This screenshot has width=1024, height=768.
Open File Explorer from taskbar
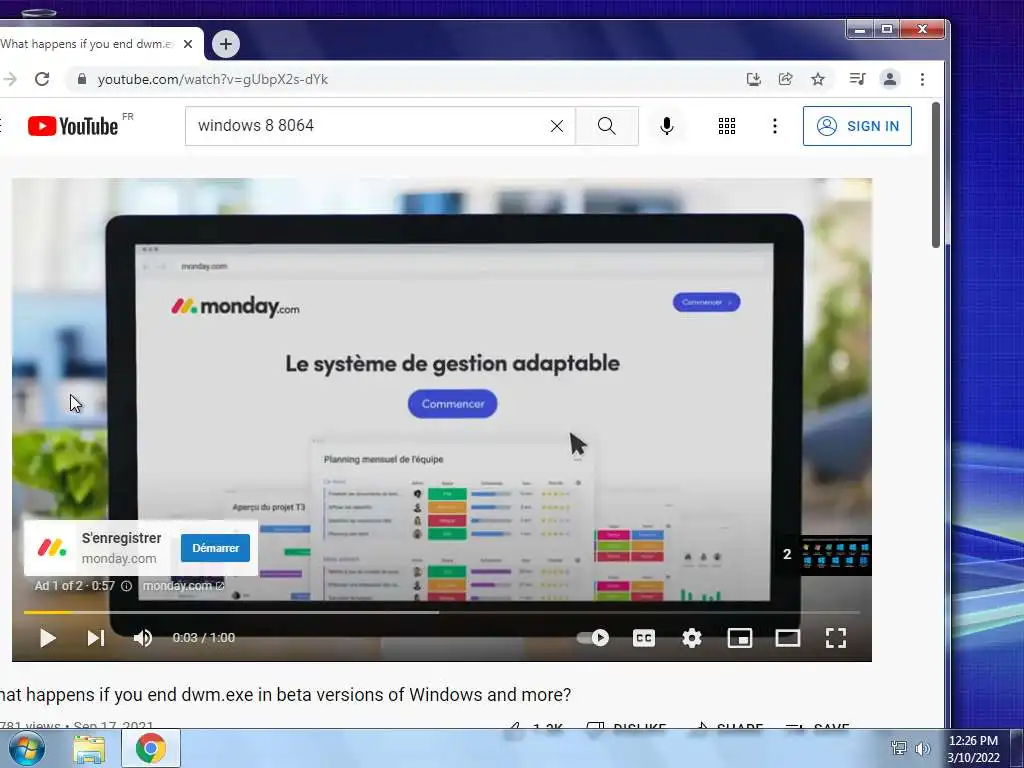(89, 749)
